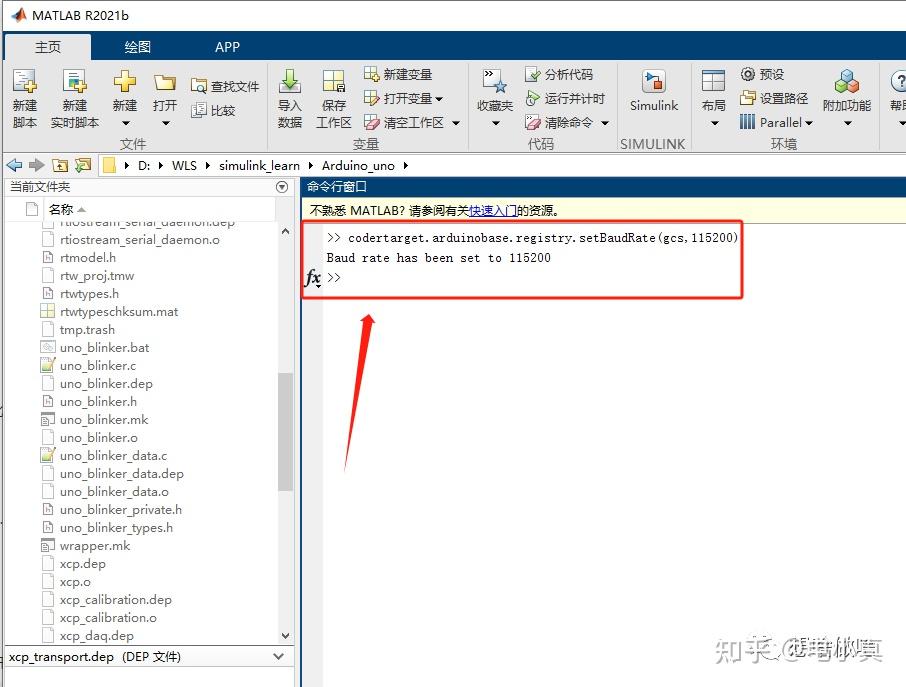Collapse the Current Folder panel

click(x=281, y=187)
